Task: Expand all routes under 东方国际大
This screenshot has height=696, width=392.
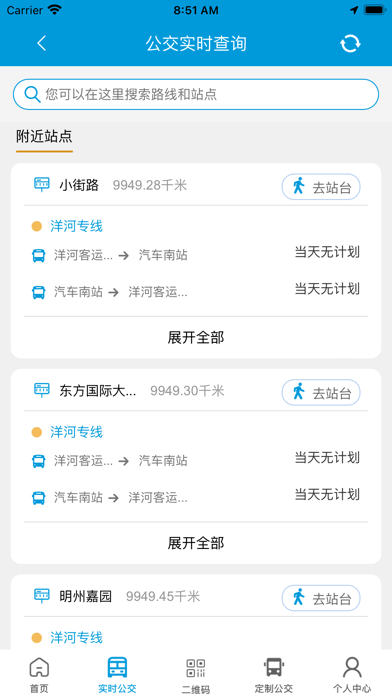Action: (x=196, y=543)
